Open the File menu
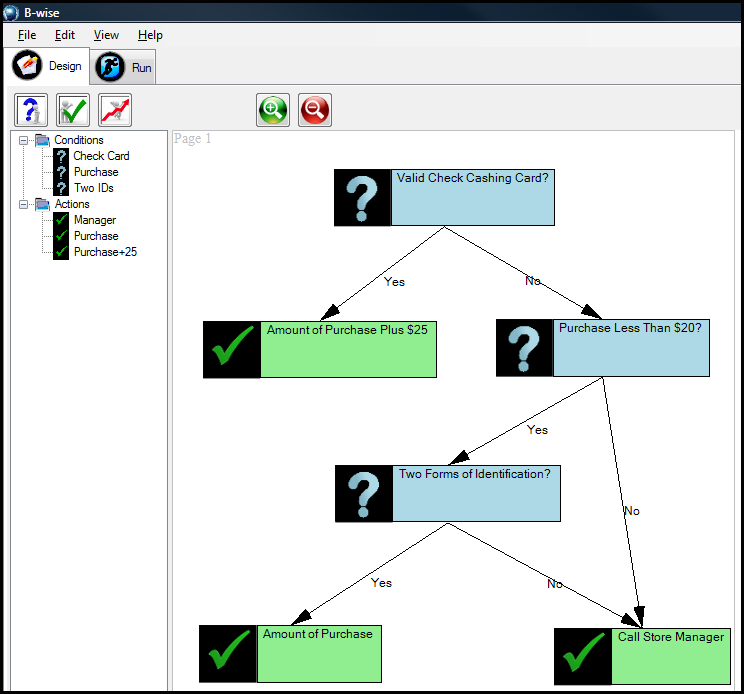This screenshot has height=694, width=744. click(27, 35)
